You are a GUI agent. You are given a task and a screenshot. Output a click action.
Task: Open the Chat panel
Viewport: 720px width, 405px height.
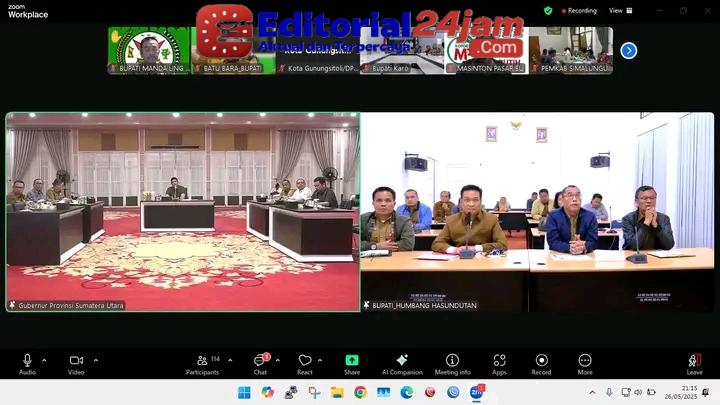pyautogui.click(x=260, y=361)
